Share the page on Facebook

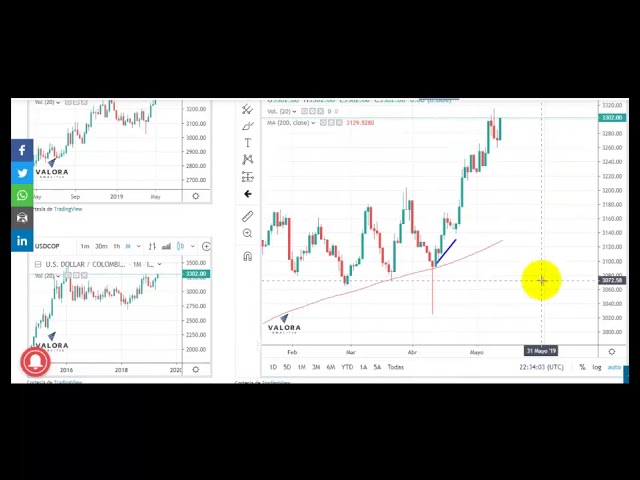(x=22, y=150)
